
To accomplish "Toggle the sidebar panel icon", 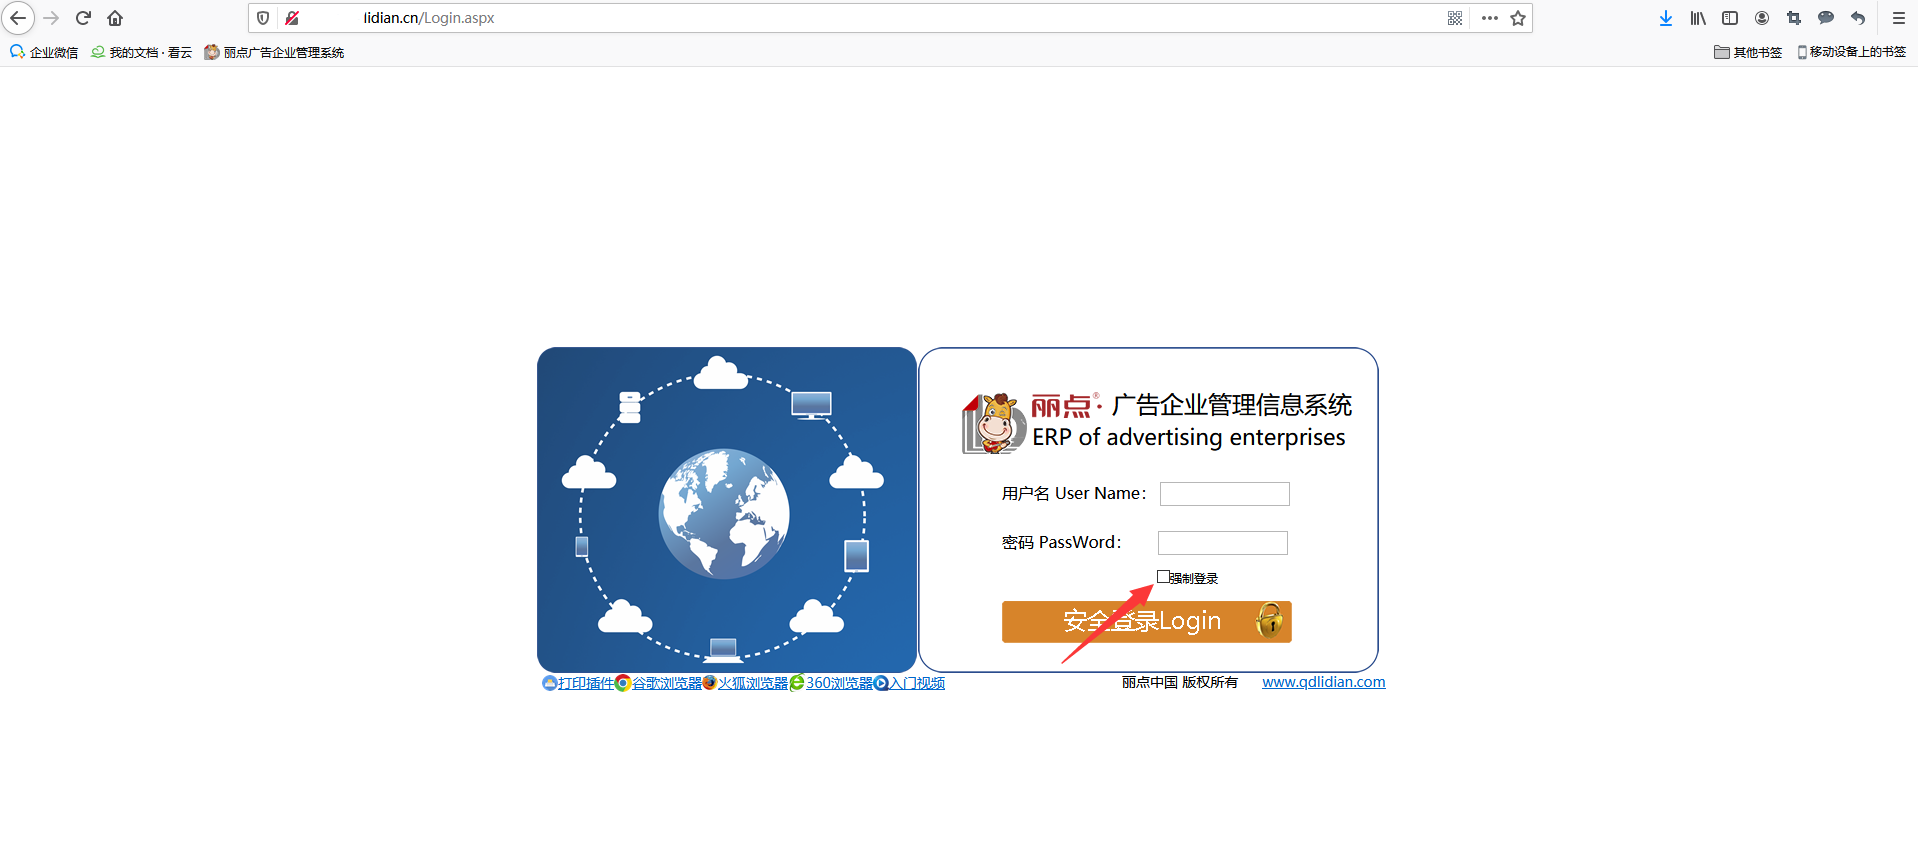I will (1730, 18).
